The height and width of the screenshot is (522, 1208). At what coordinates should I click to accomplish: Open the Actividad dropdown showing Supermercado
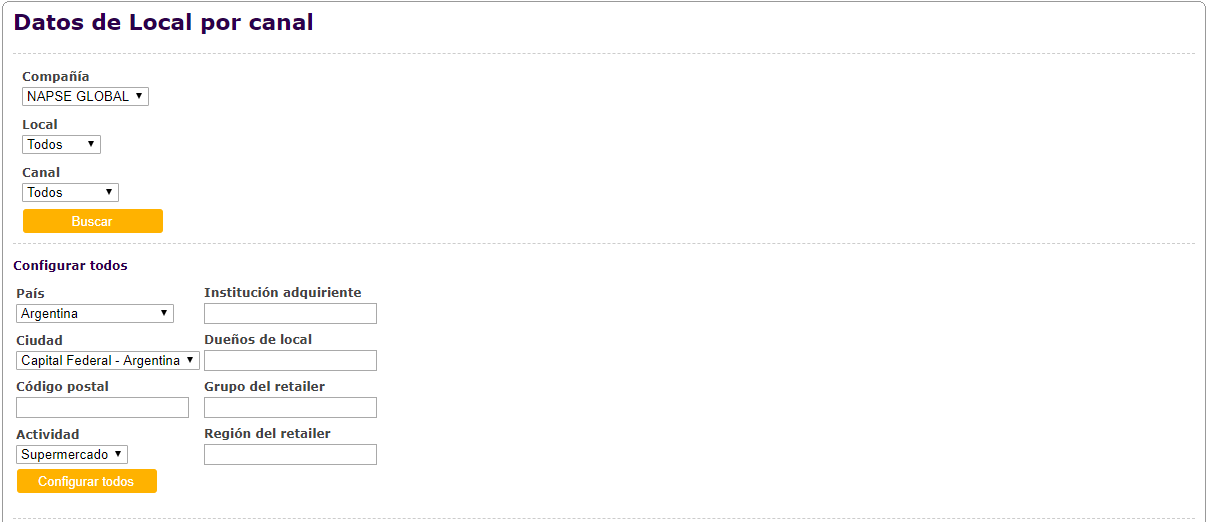click(x=72, y=455)
